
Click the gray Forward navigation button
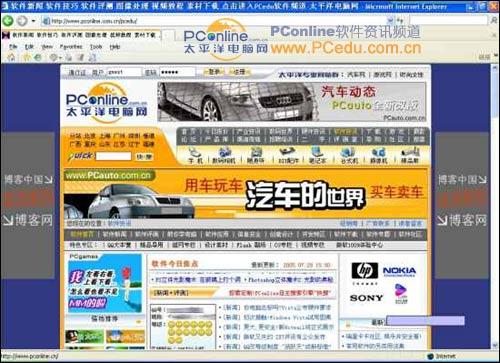[22, 21]
